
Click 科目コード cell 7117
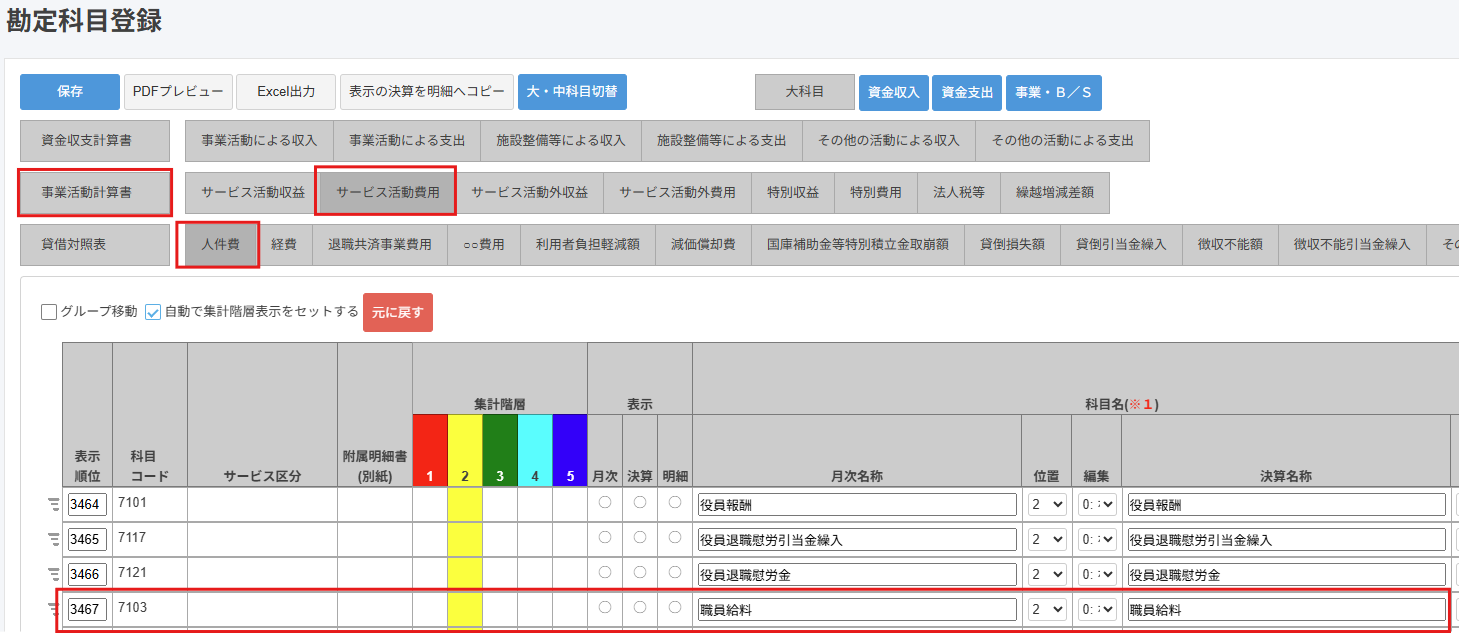tap(150, 540)
